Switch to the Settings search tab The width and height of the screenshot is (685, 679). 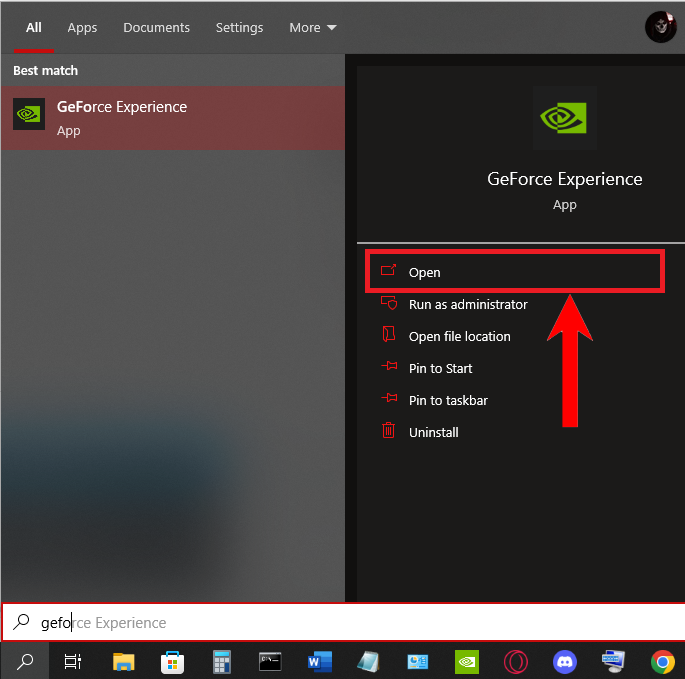tap(239, 28)
